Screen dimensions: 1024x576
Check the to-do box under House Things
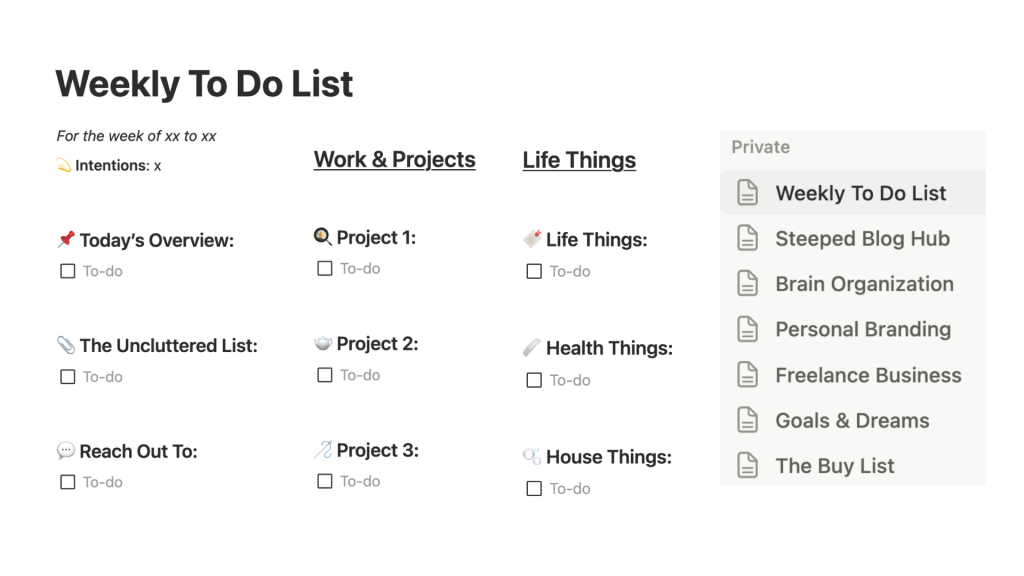click(x=534, y=489)
